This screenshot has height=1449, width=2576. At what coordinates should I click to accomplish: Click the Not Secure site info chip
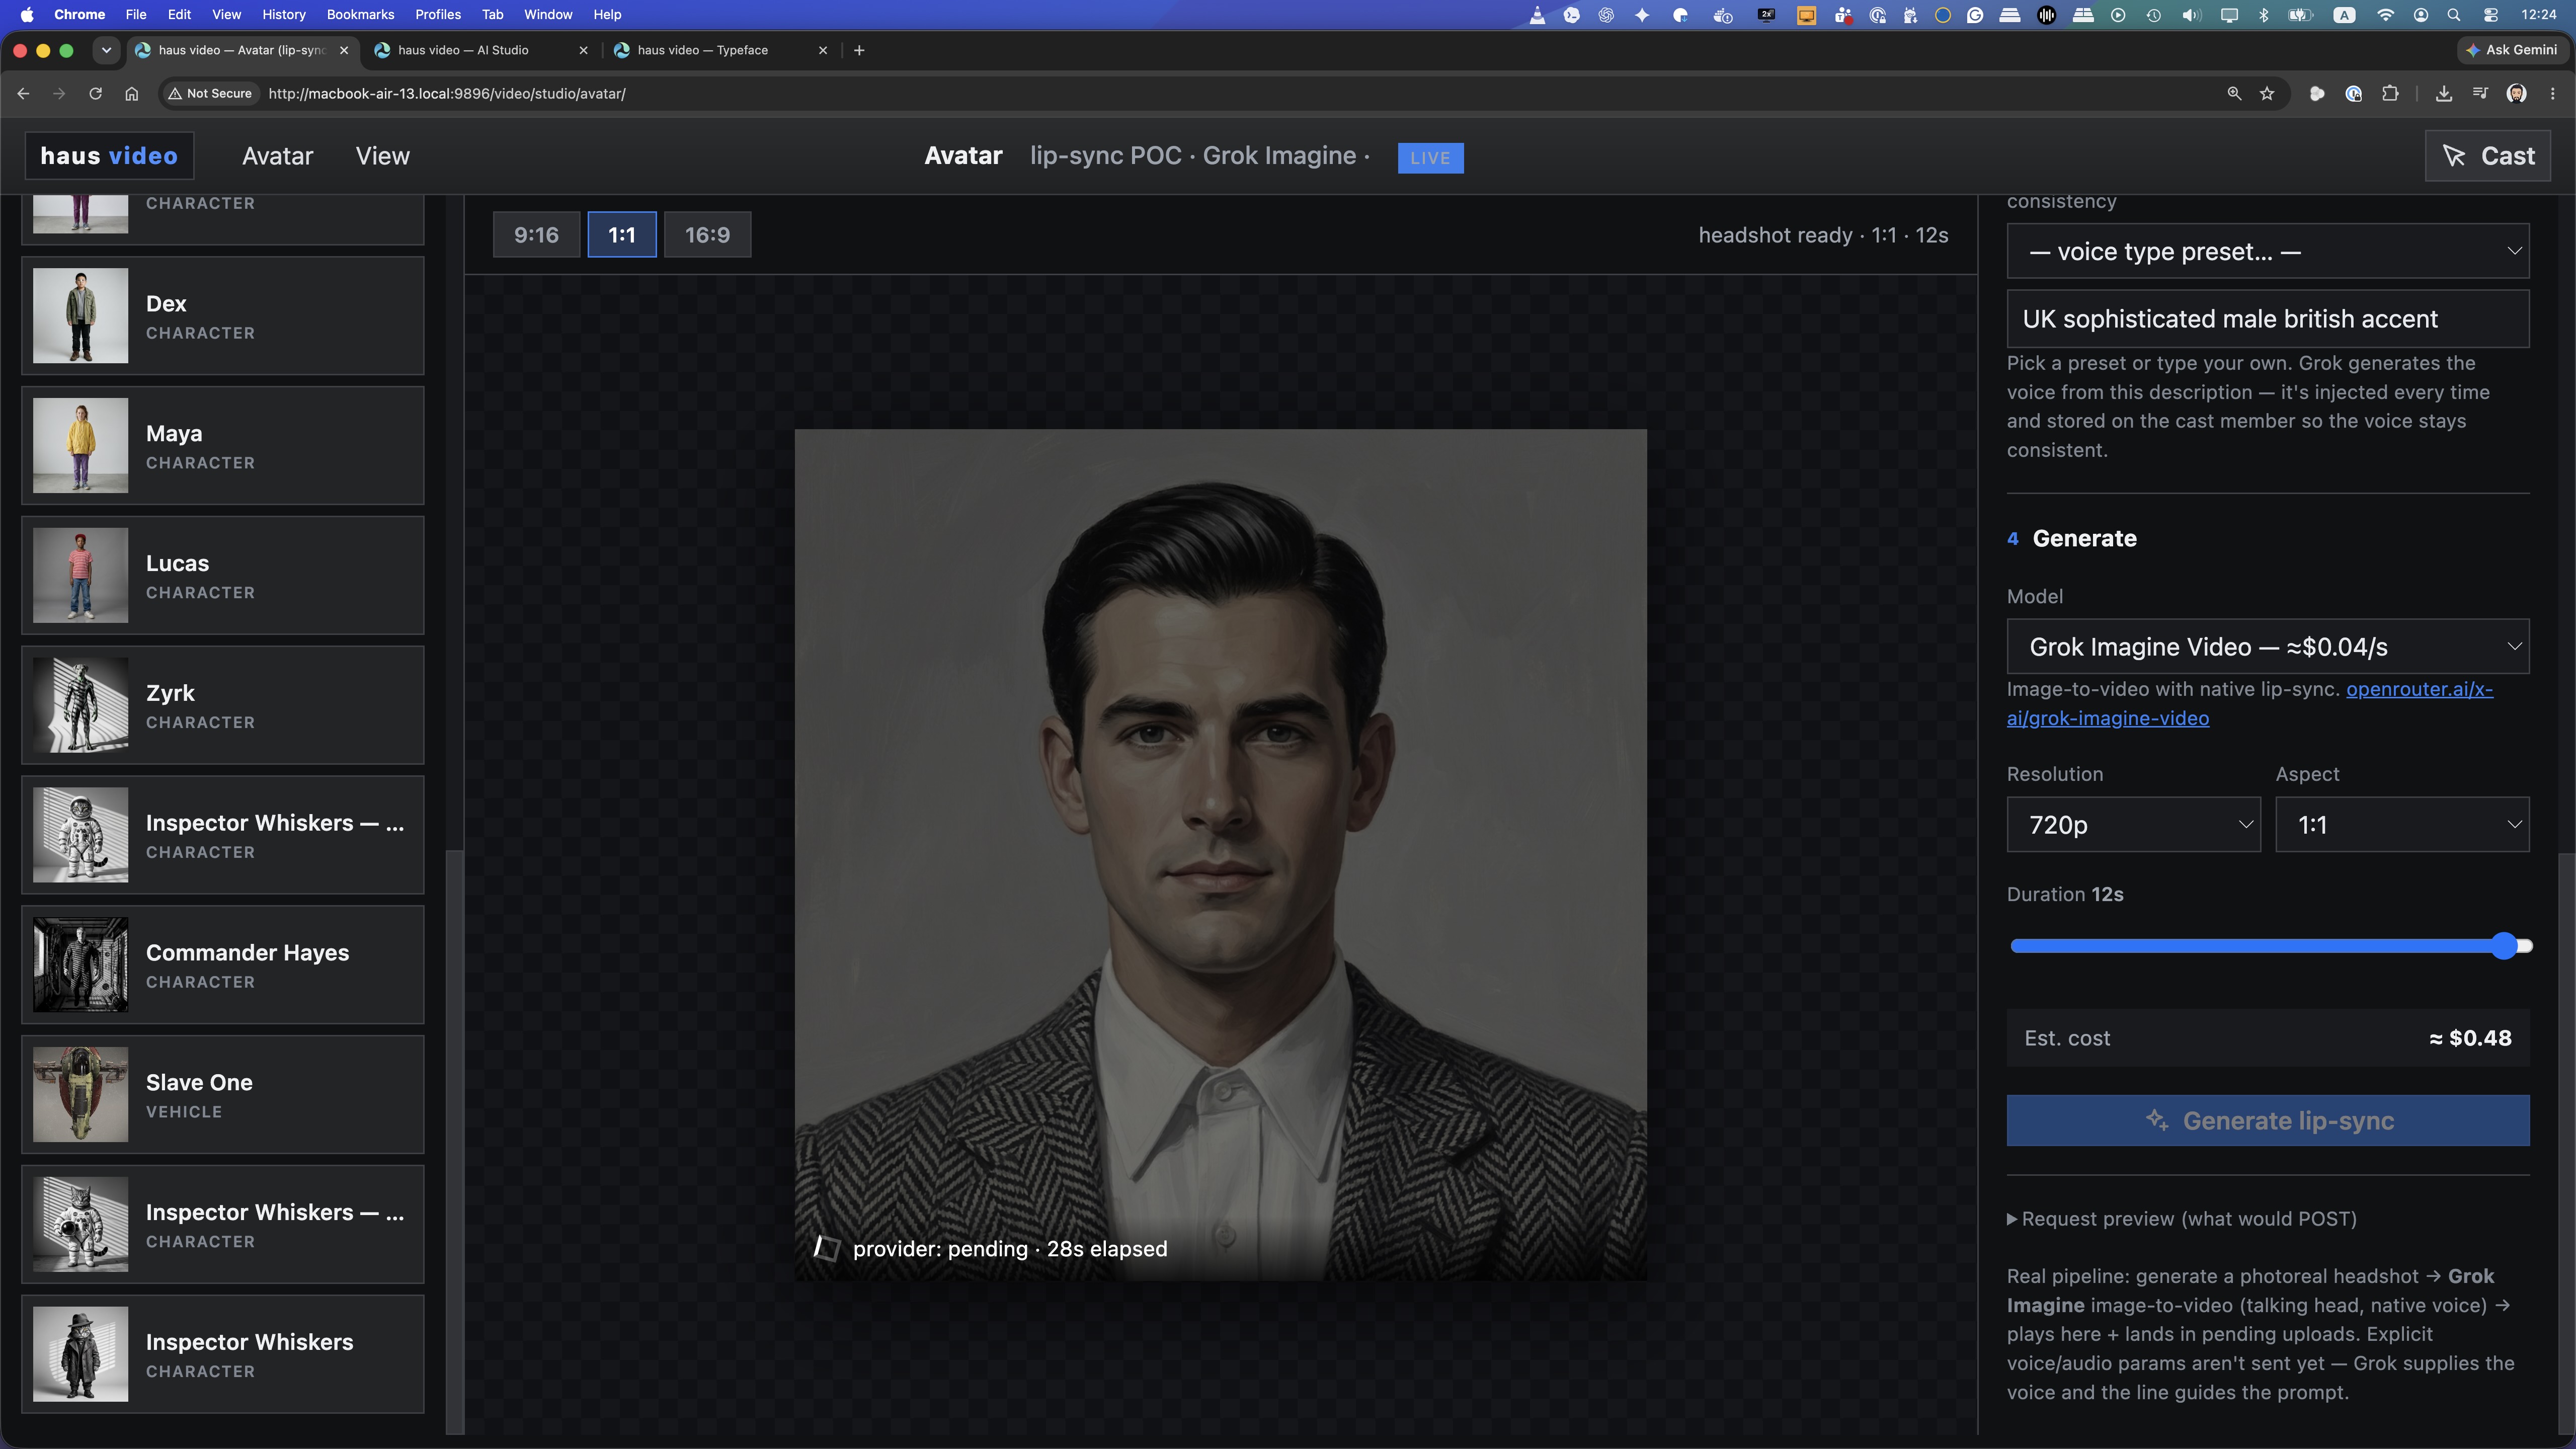[210, 93]
